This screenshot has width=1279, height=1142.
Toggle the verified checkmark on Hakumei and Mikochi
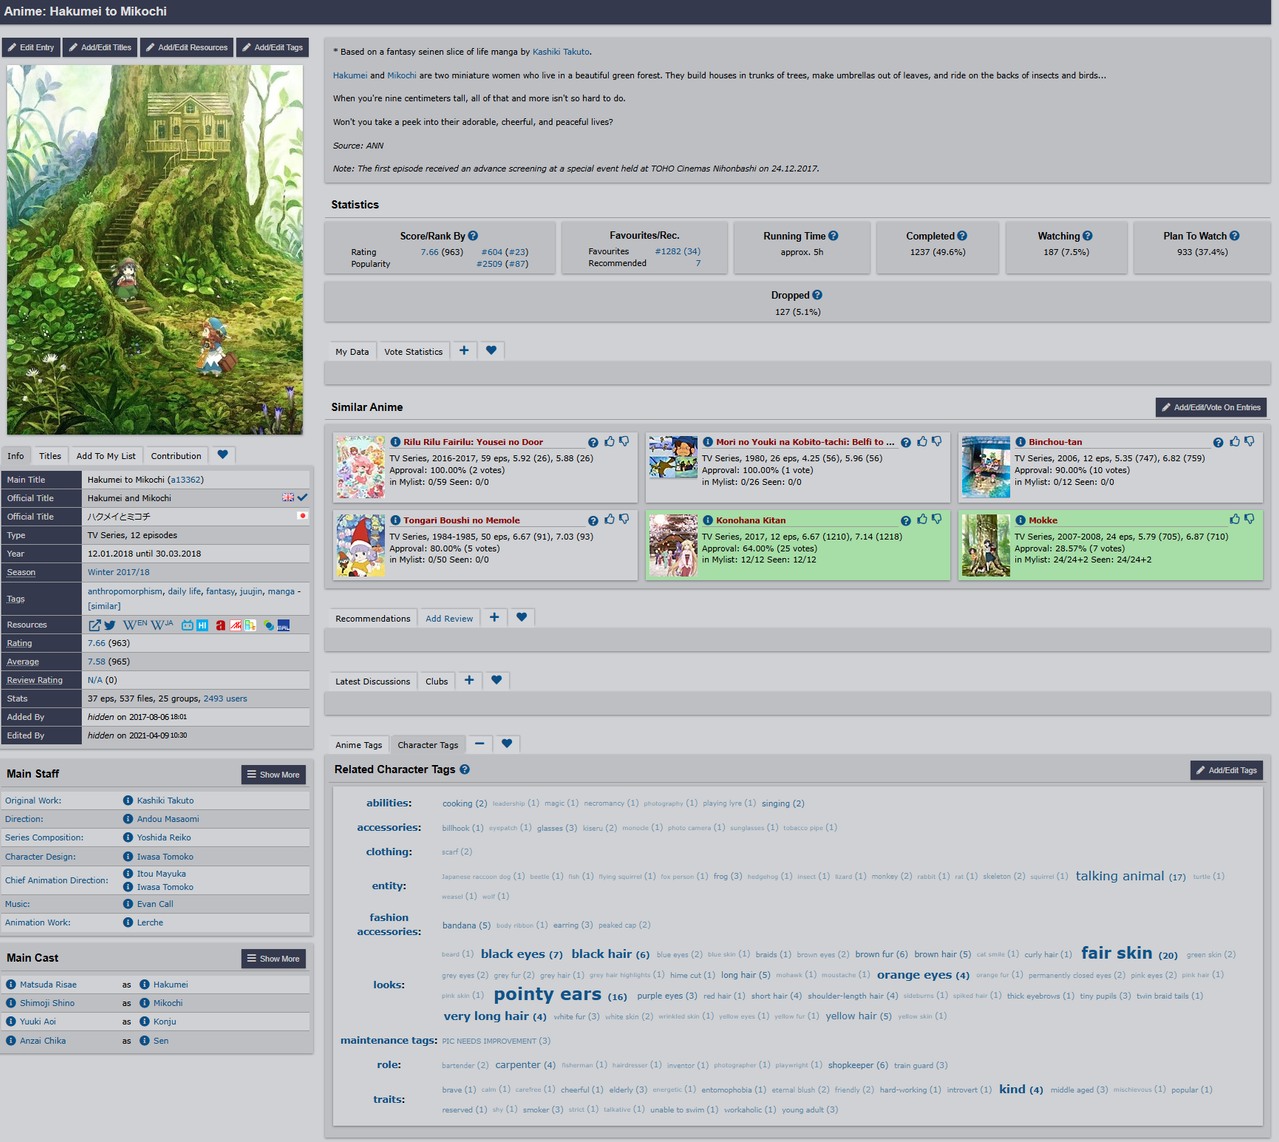coord(302,497)
